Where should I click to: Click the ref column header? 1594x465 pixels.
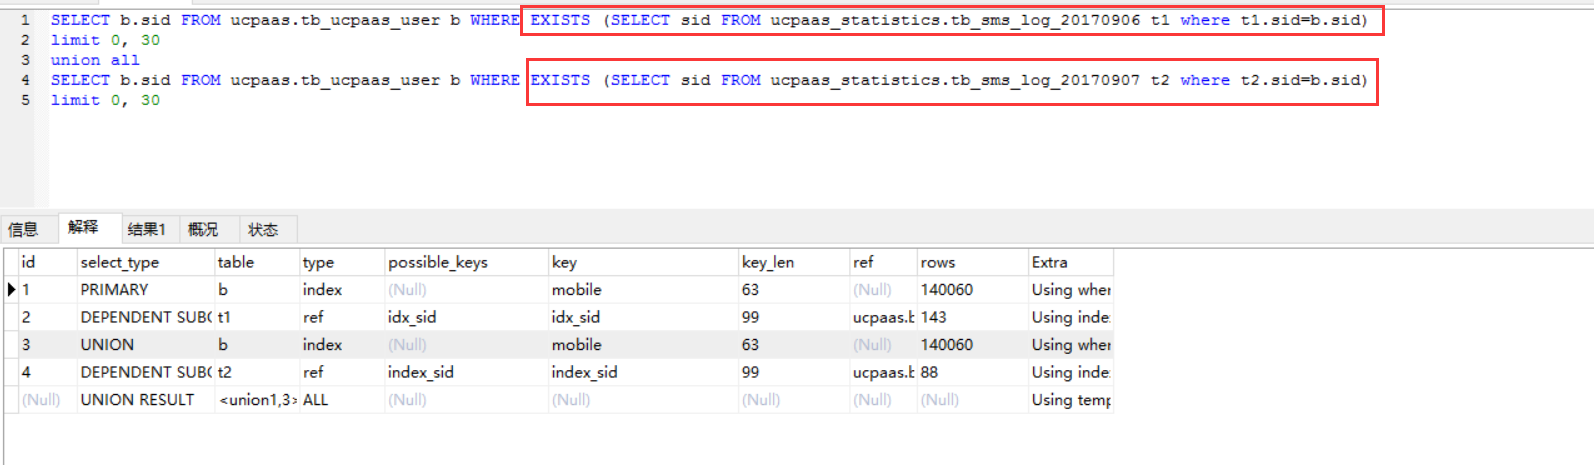point(882,262)
